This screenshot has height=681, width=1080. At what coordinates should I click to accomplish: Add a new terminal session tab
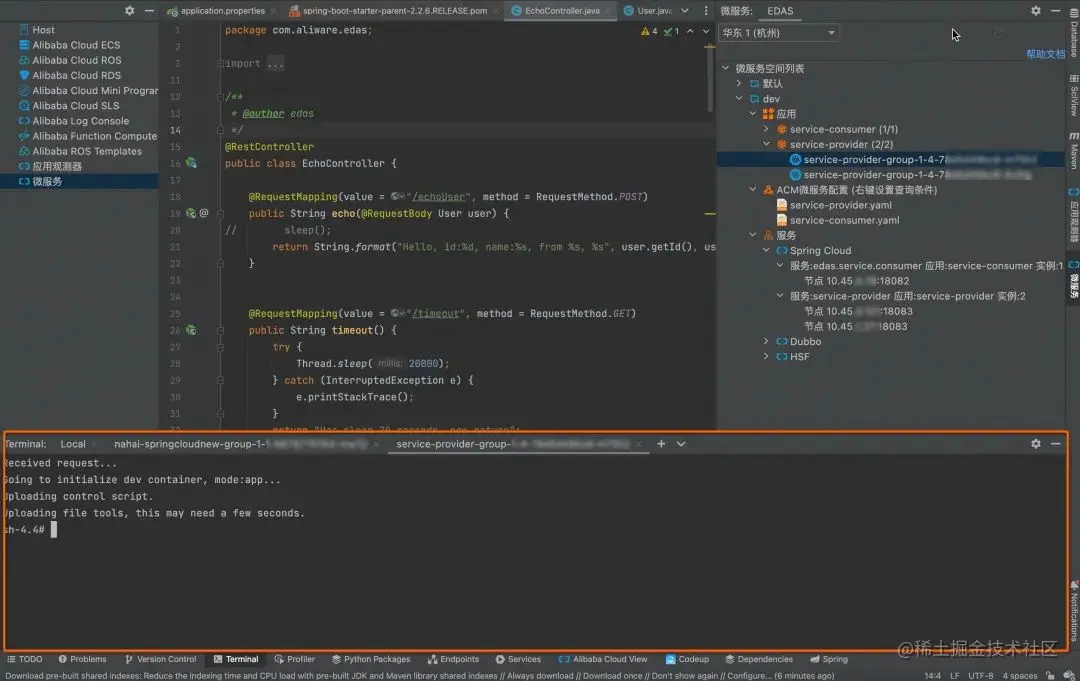coord(661,444)
